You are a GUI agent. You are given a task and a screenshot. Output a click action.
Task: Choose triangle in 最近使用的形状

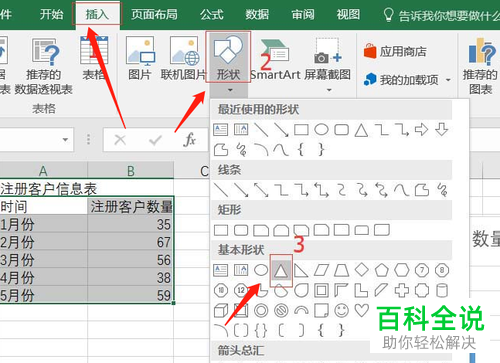coord(361,130)
